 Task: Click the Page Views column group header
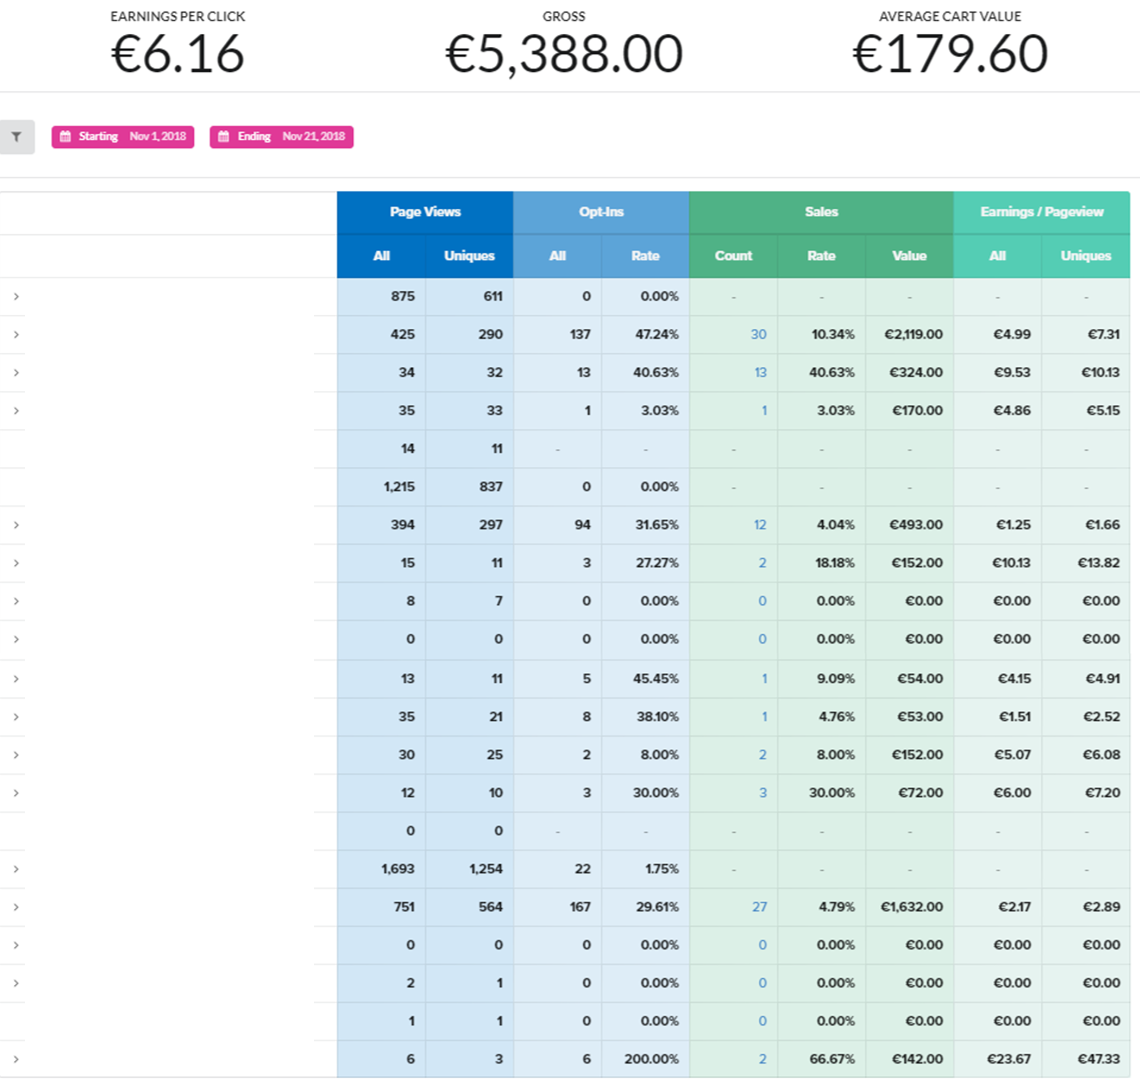click(x=425, y=212)
